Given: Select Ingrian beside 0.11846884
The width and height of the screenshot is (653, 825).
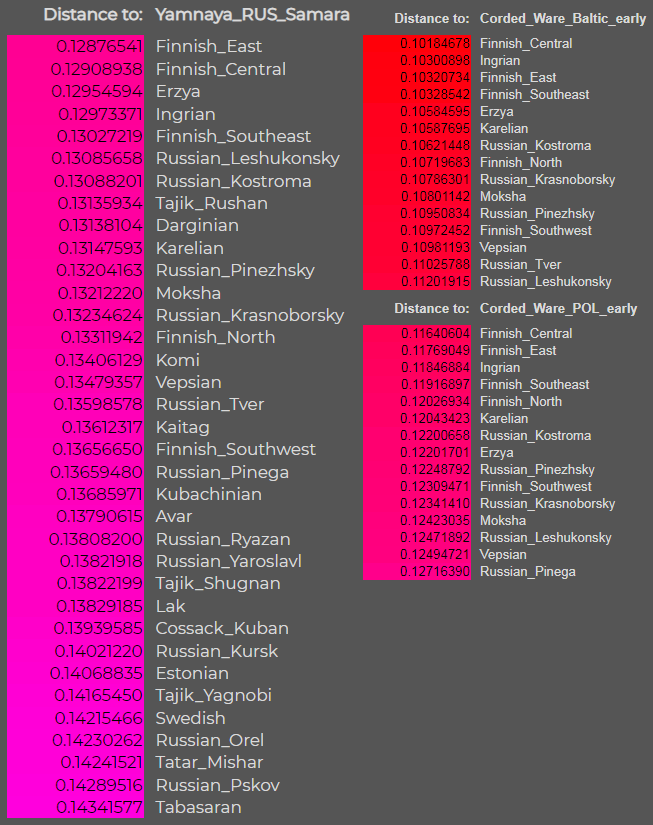Looking at the screenshot, I should pyautogui.click(x=500, y=368).
